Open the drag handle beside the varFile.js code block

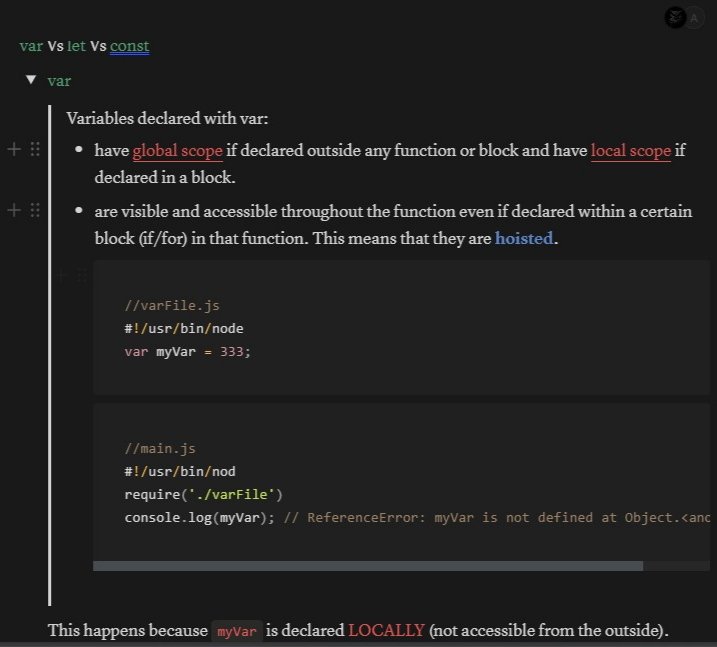tap(82, 275)
